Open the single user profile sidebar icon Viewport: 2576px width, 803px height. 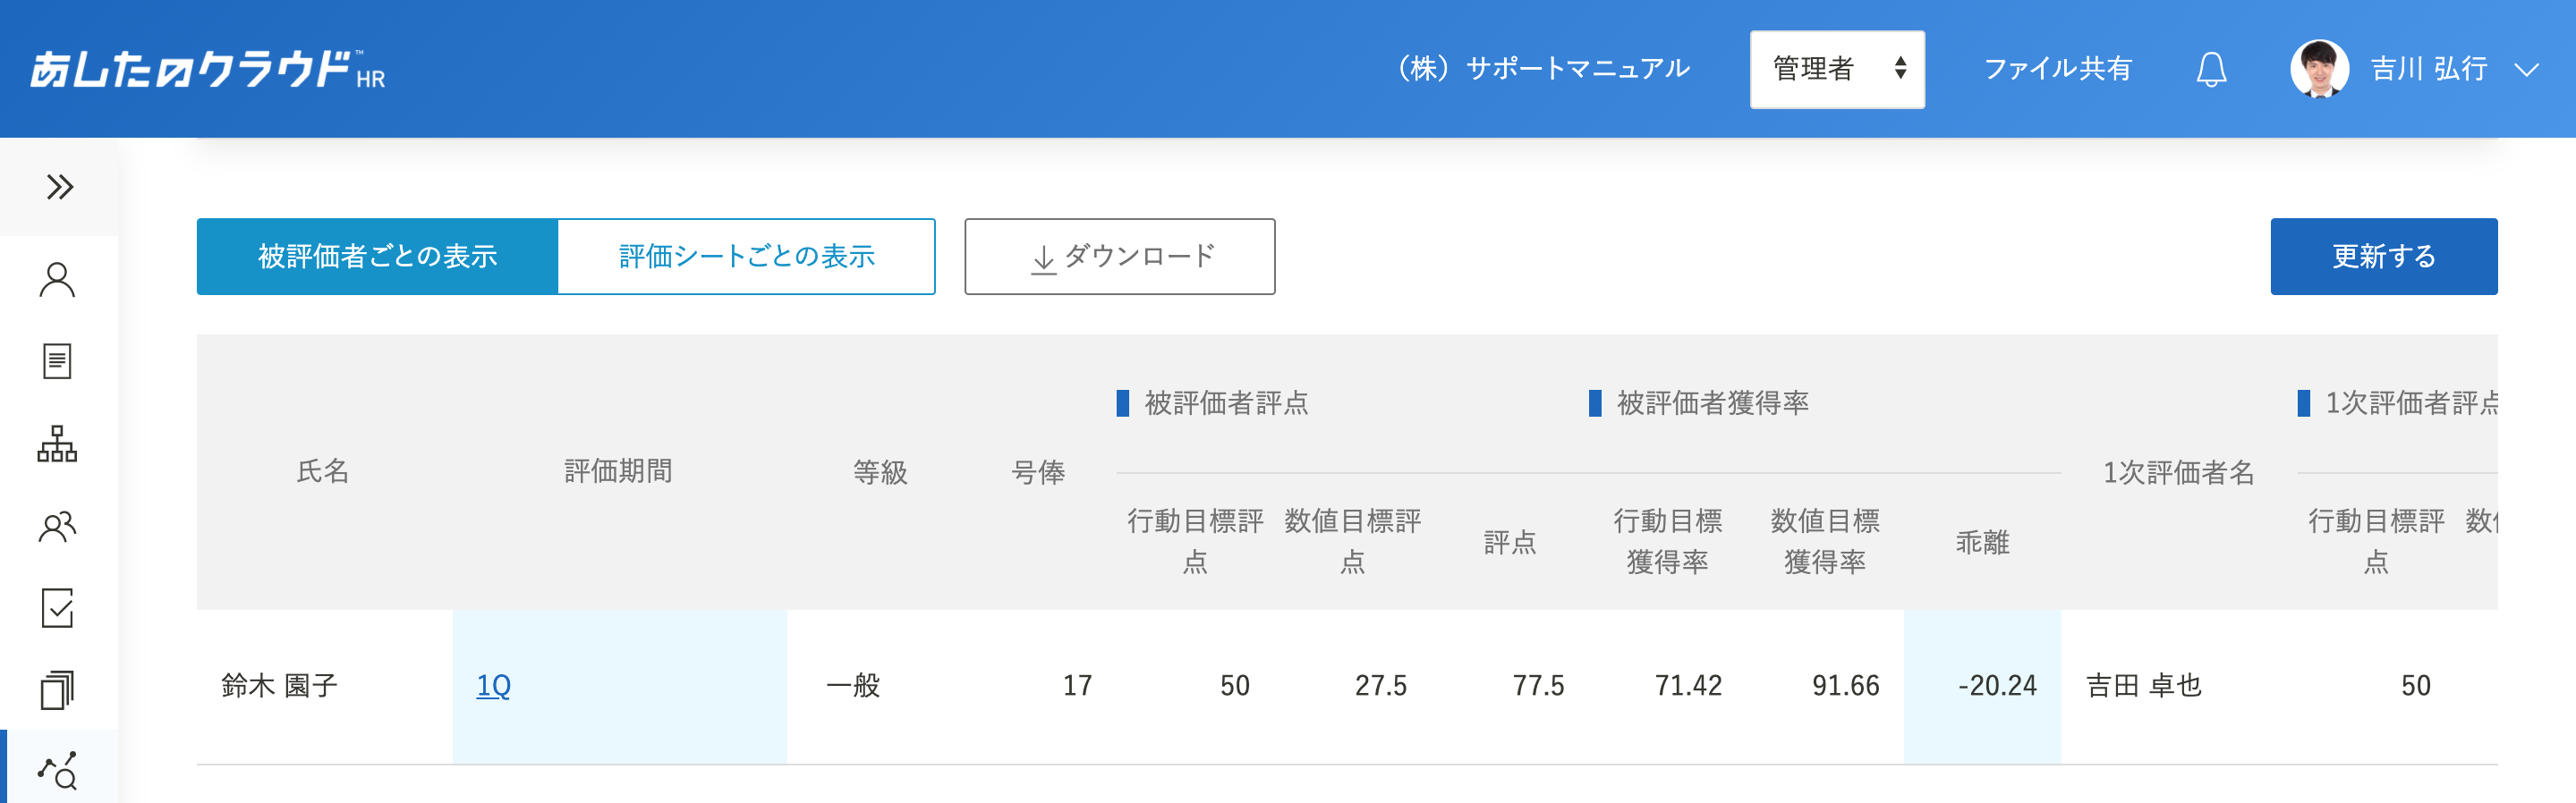(57, 280)
